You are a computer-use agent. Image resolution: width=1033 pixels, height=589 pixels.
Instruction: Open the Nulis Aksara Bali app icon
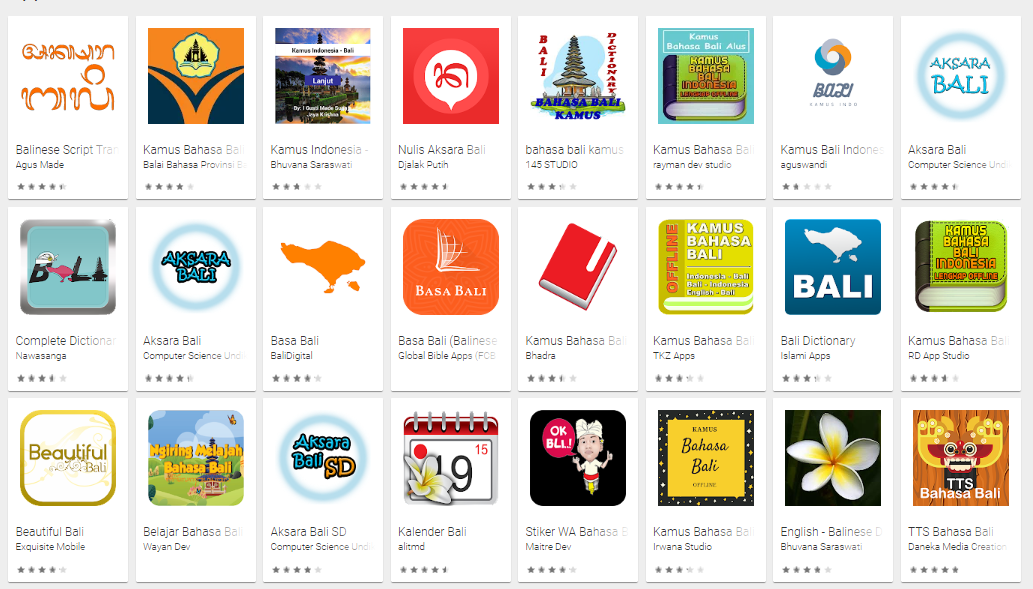451,76
